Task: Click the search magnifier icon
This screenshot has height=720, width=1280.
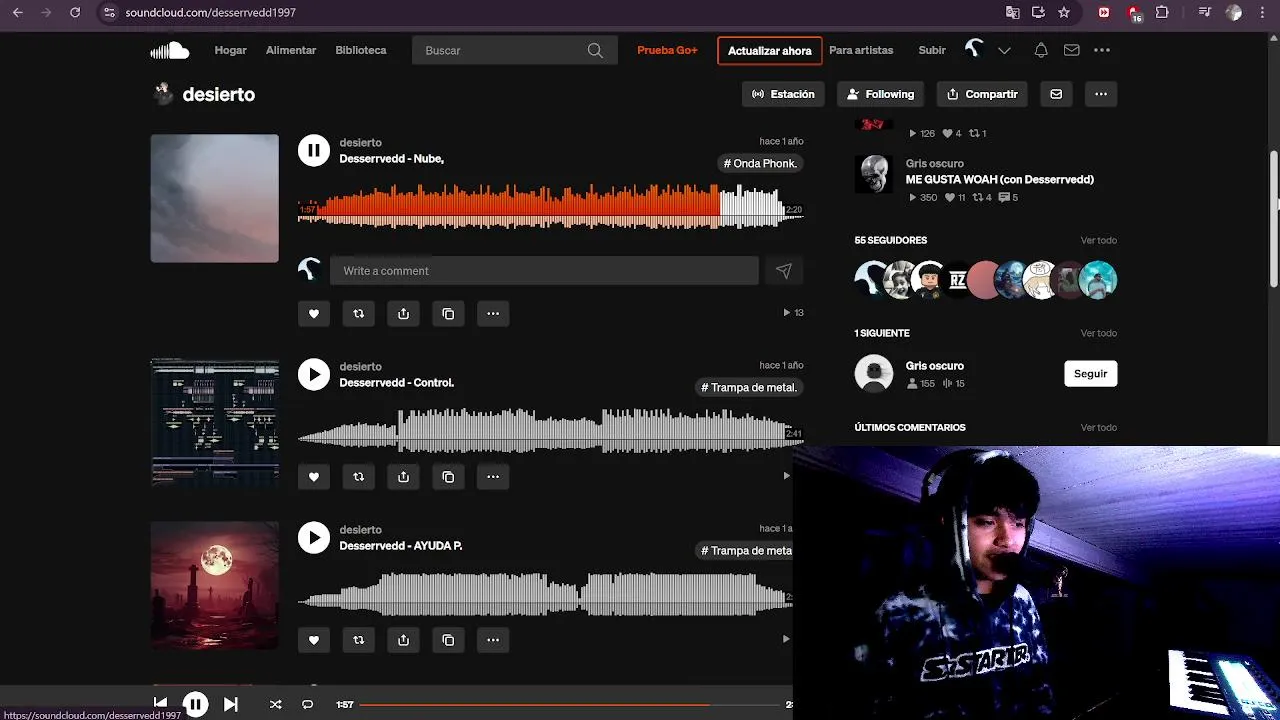Action: coord(595,50)
